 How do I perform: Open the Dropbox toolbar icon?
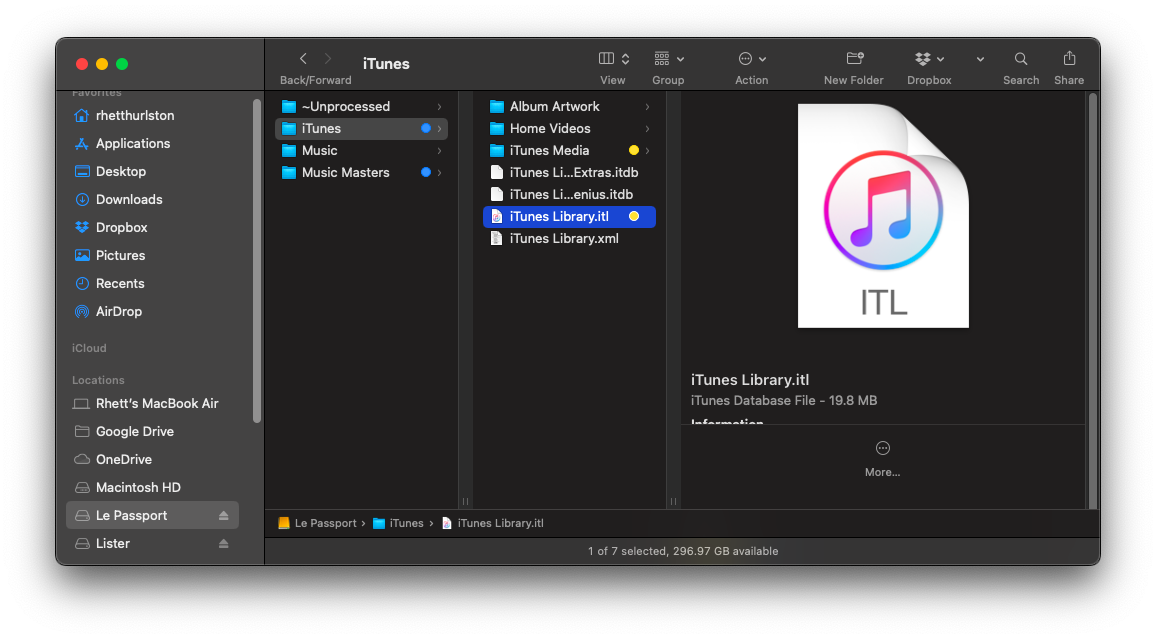(922, 58)
